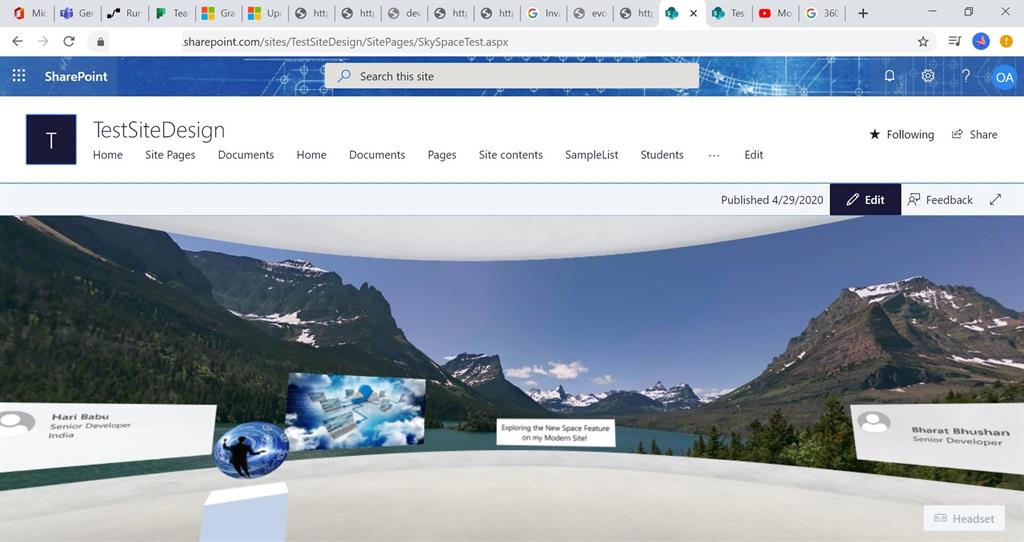
Task: Click the TestSiteDesign site title
Action: 159,130
